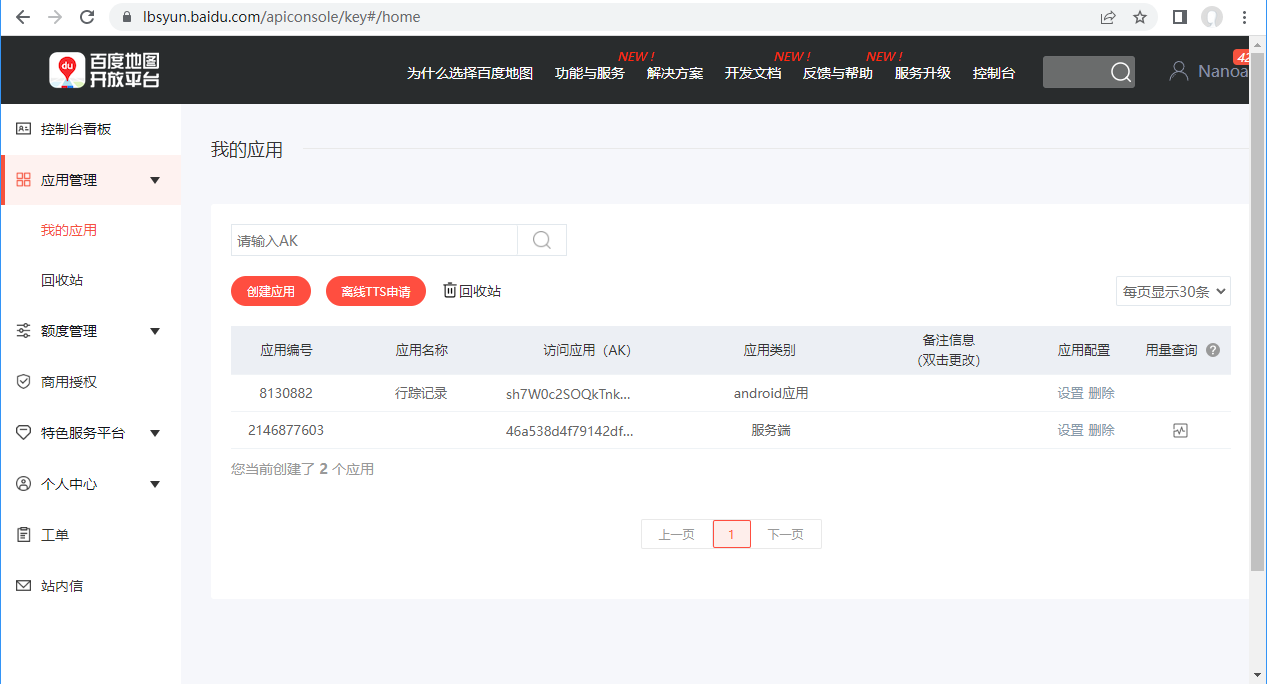1267x684 pixels.
Task: Click the Nanoa username text
Action: click(1223, 71)
